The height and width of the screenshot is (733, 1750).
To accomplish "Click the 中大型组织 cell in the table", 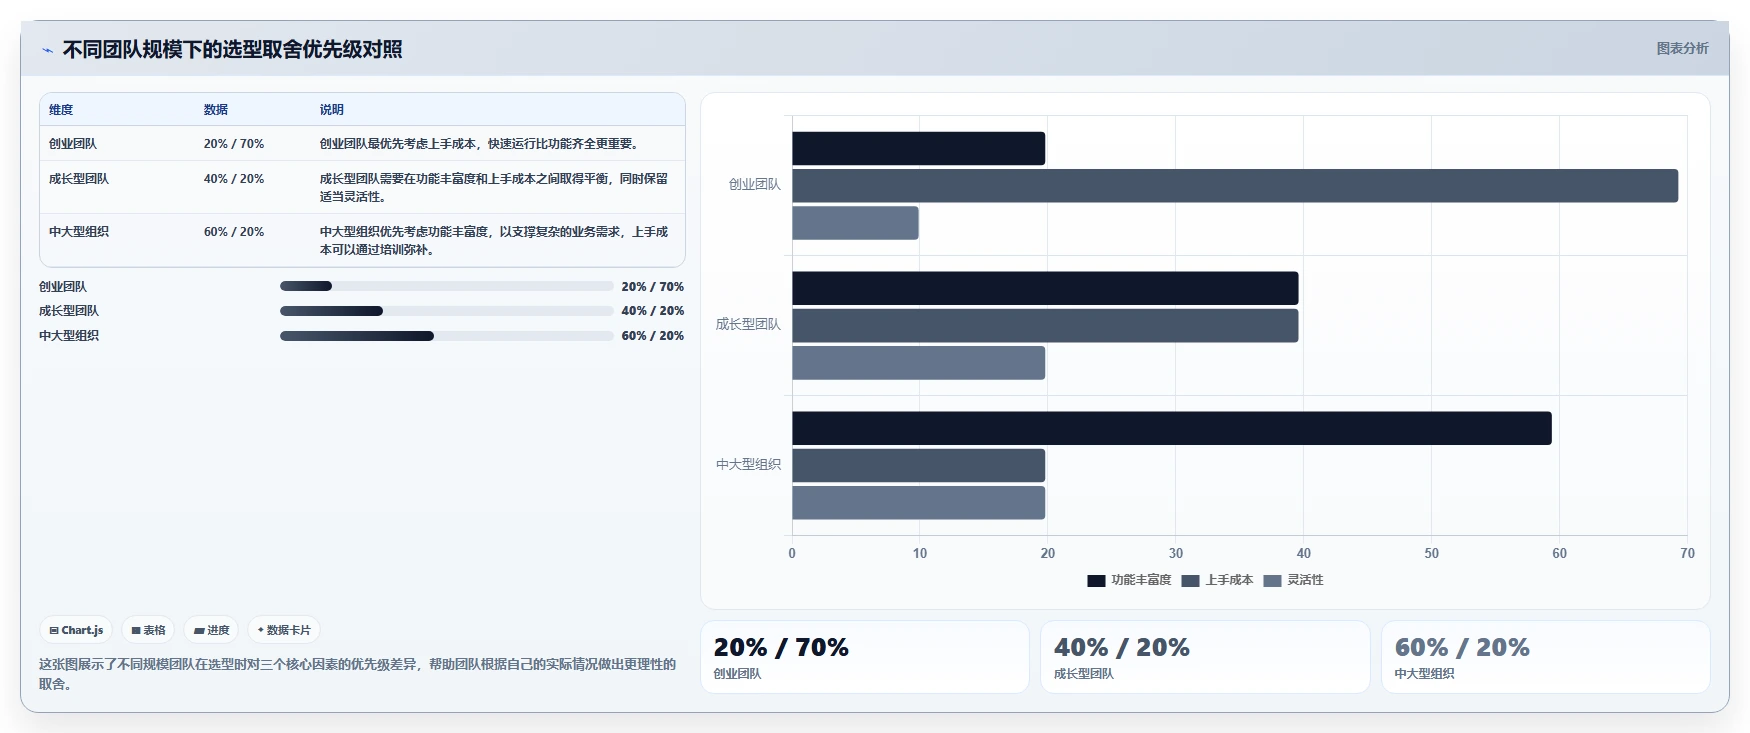I will point(79,232).
